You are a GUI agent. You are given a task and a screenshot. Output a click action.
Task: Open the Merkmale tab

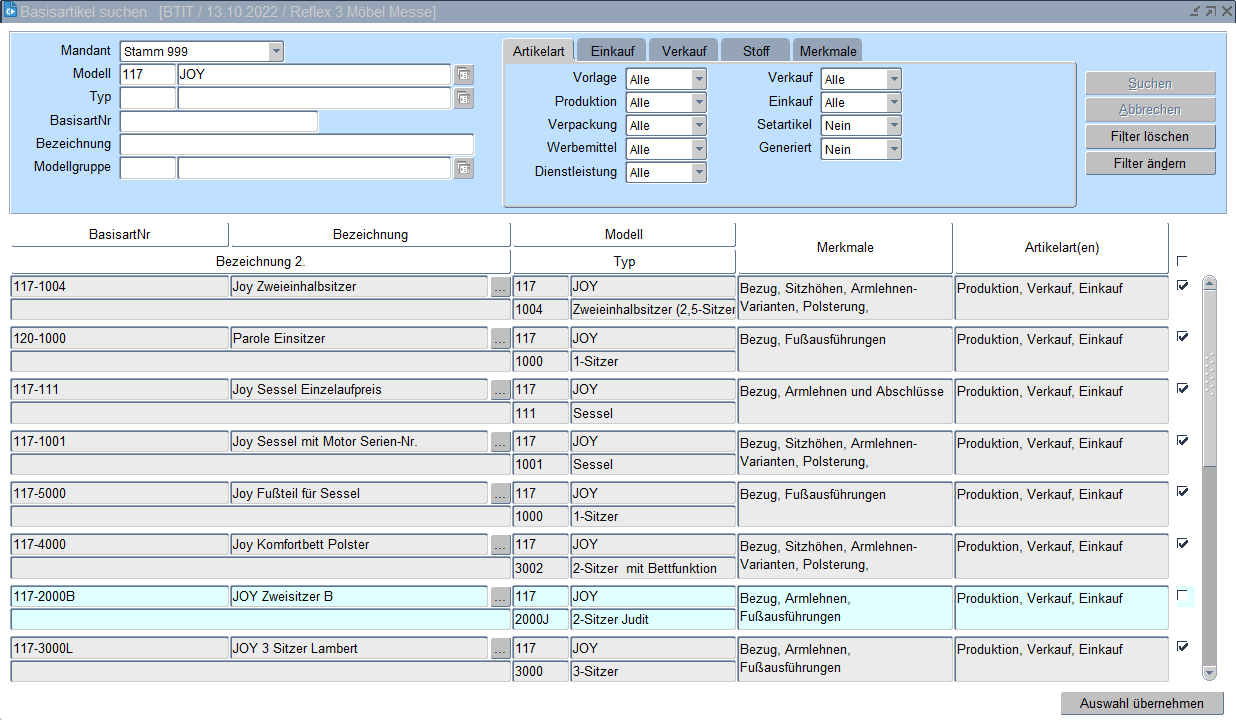click(827, 51)
